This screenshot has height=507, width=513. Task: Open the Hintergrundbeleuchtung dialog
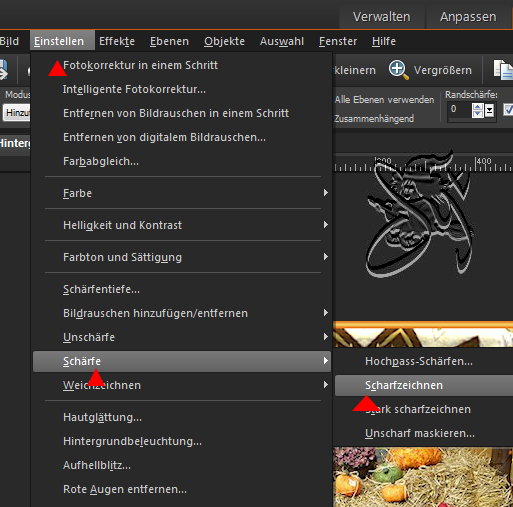tap(182, 441)
